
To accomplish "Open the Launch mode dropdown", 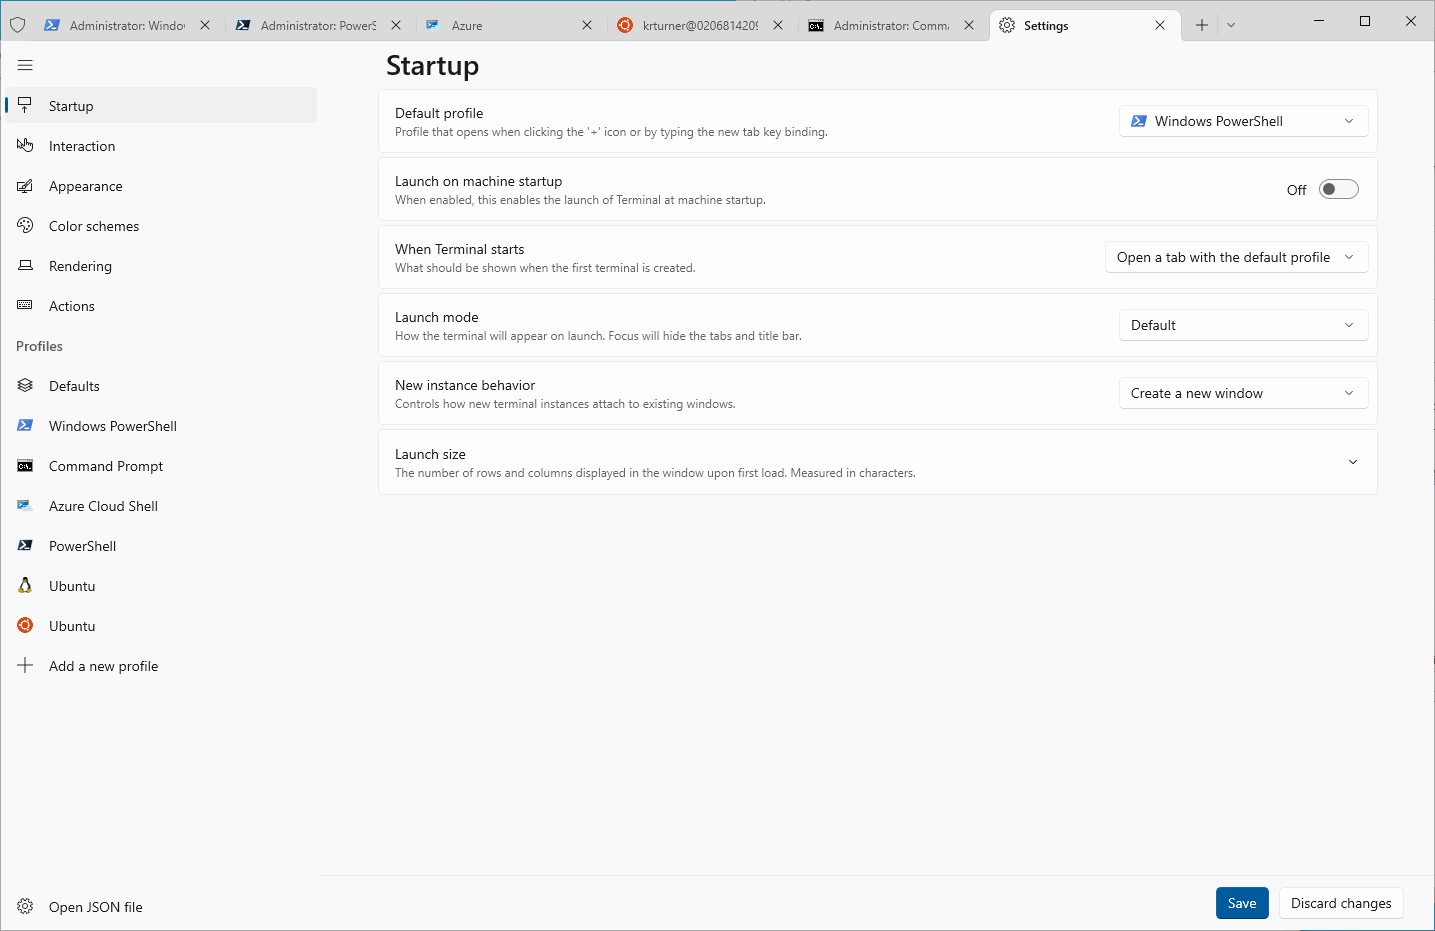I will 1242,325.
